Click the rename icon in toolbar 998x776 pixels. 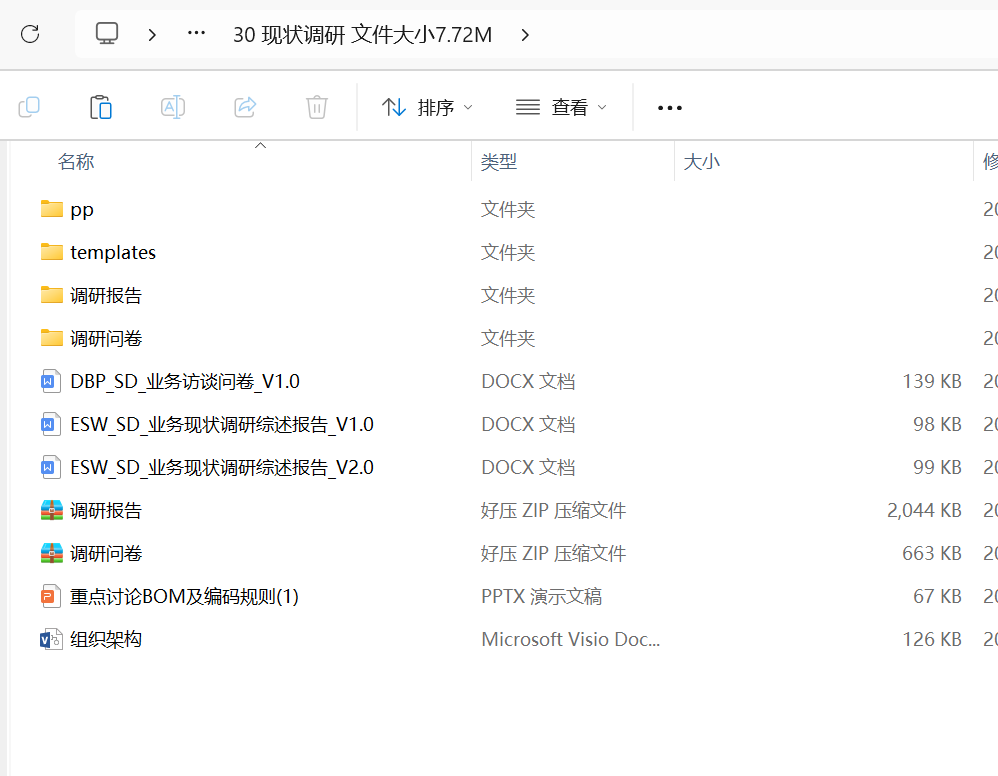click(x=173, y=107)
